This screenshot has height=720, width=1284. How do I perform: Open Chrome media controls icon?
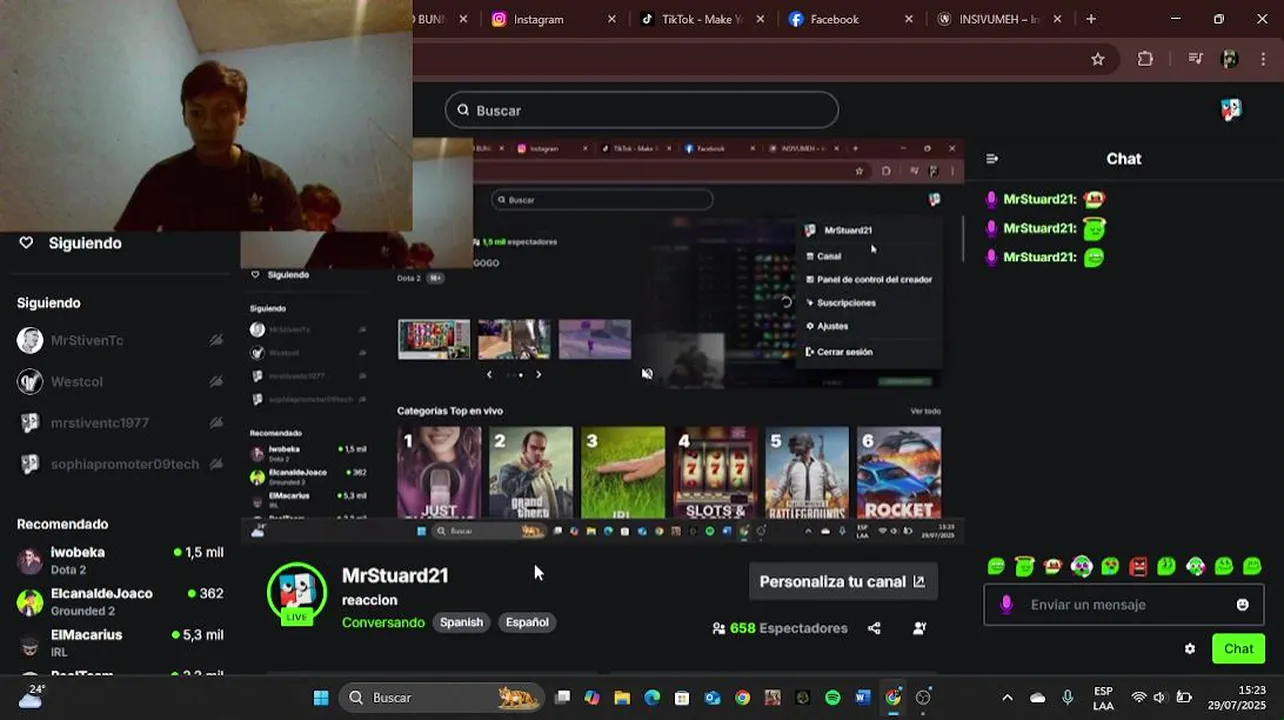1195,59
